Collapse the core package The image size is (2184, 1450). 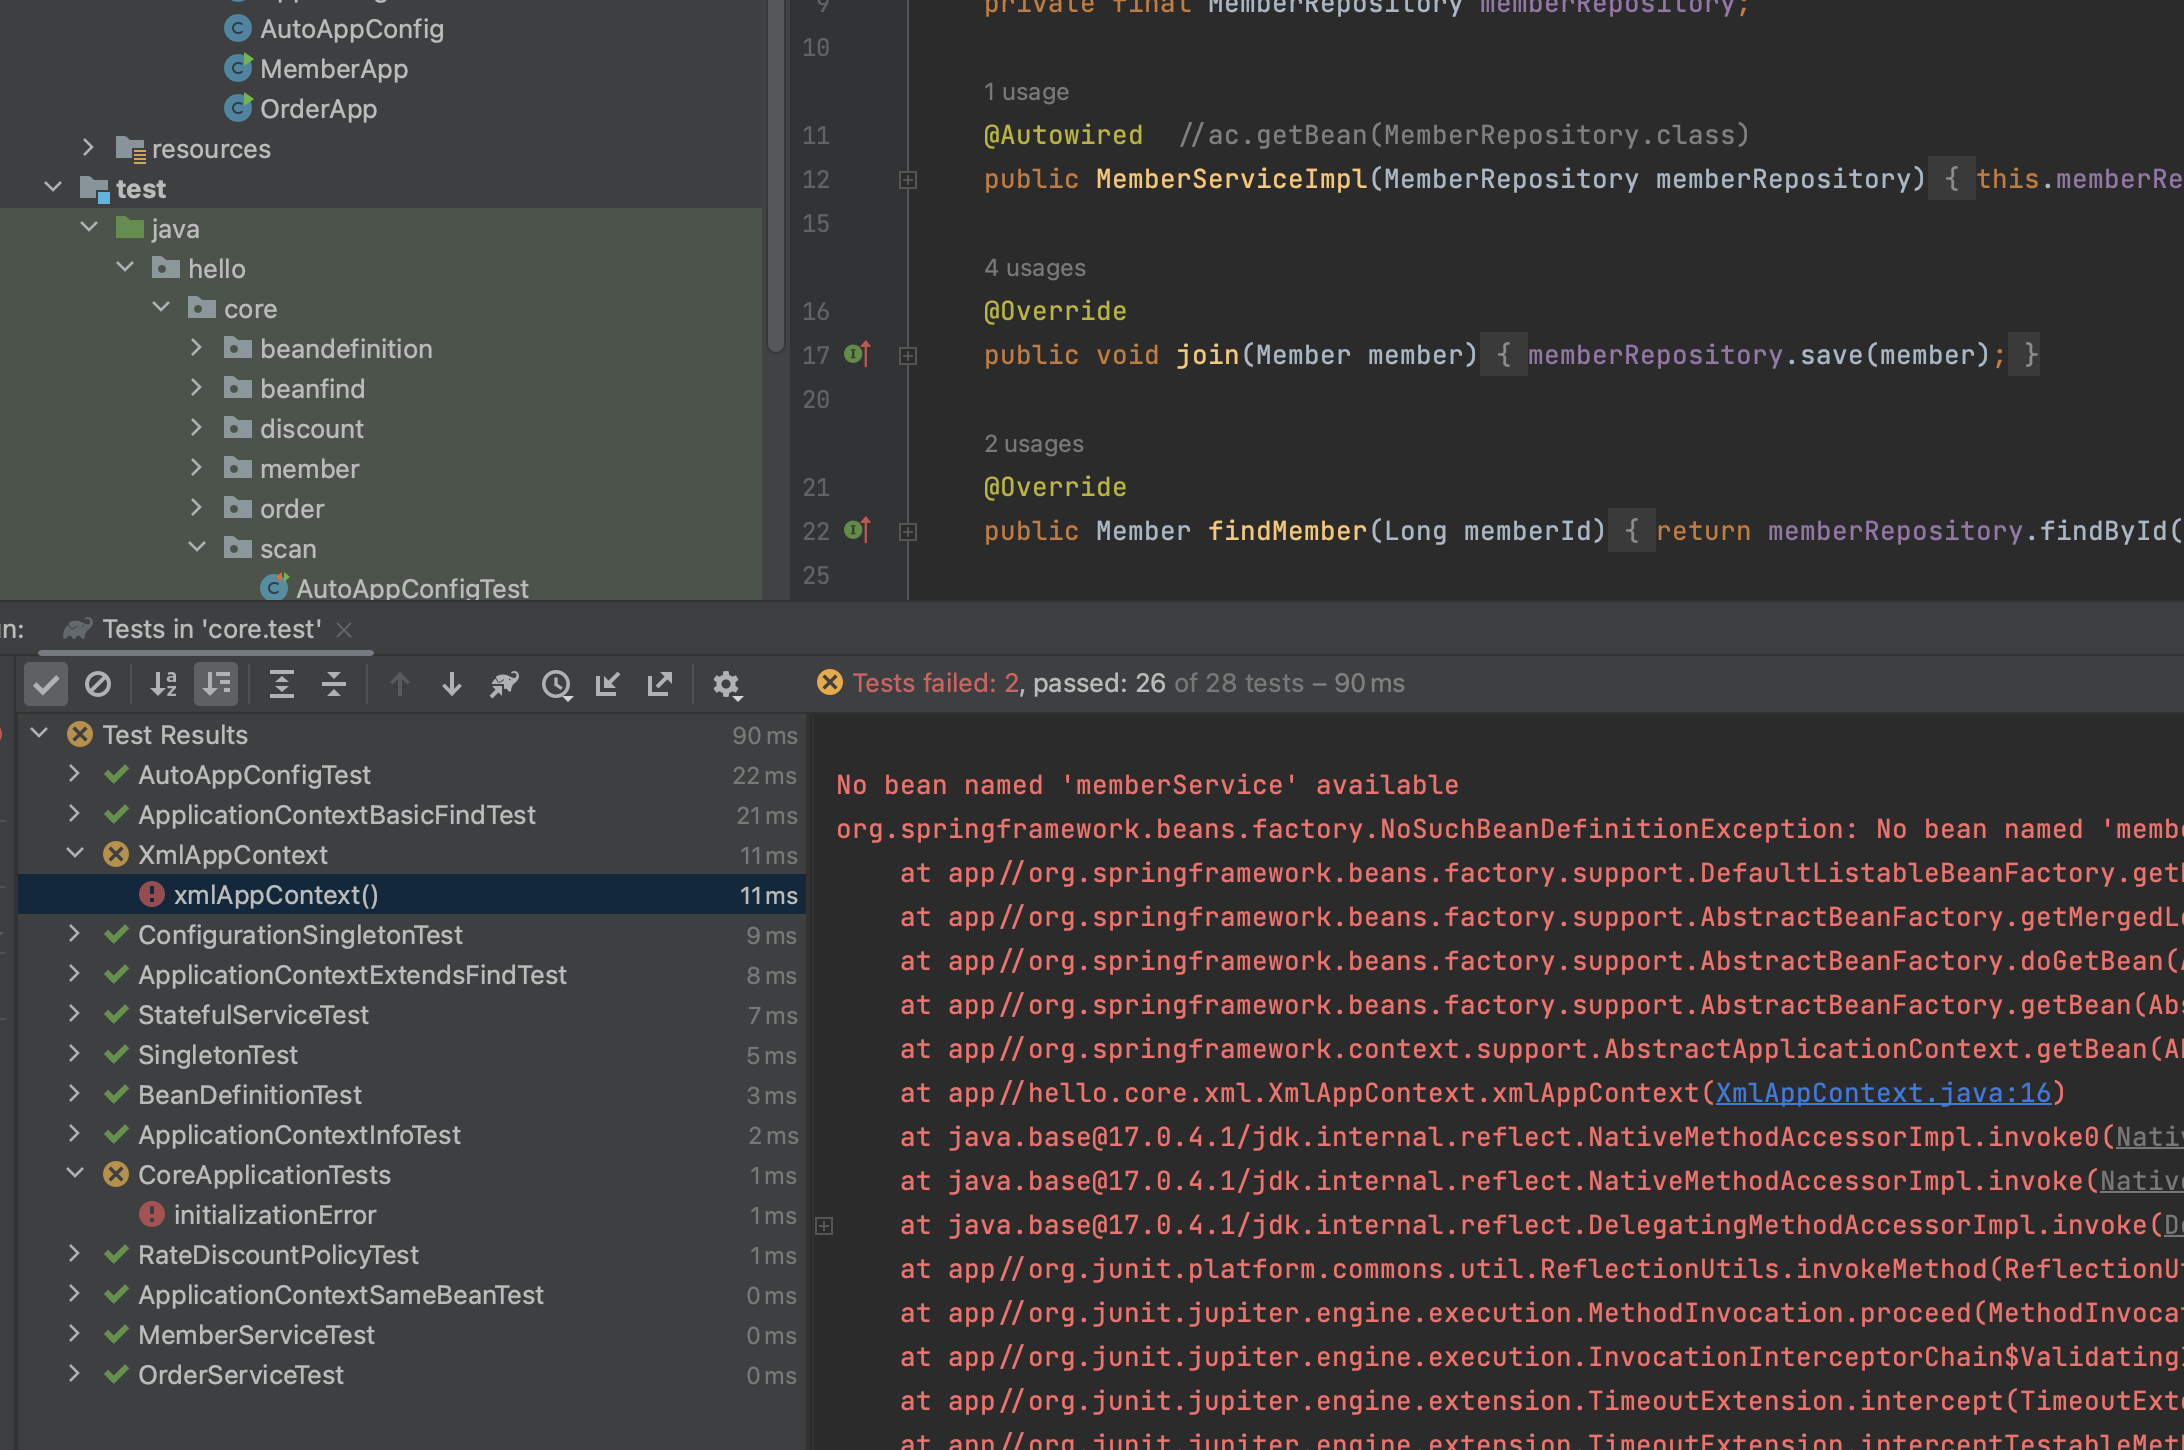160,307
